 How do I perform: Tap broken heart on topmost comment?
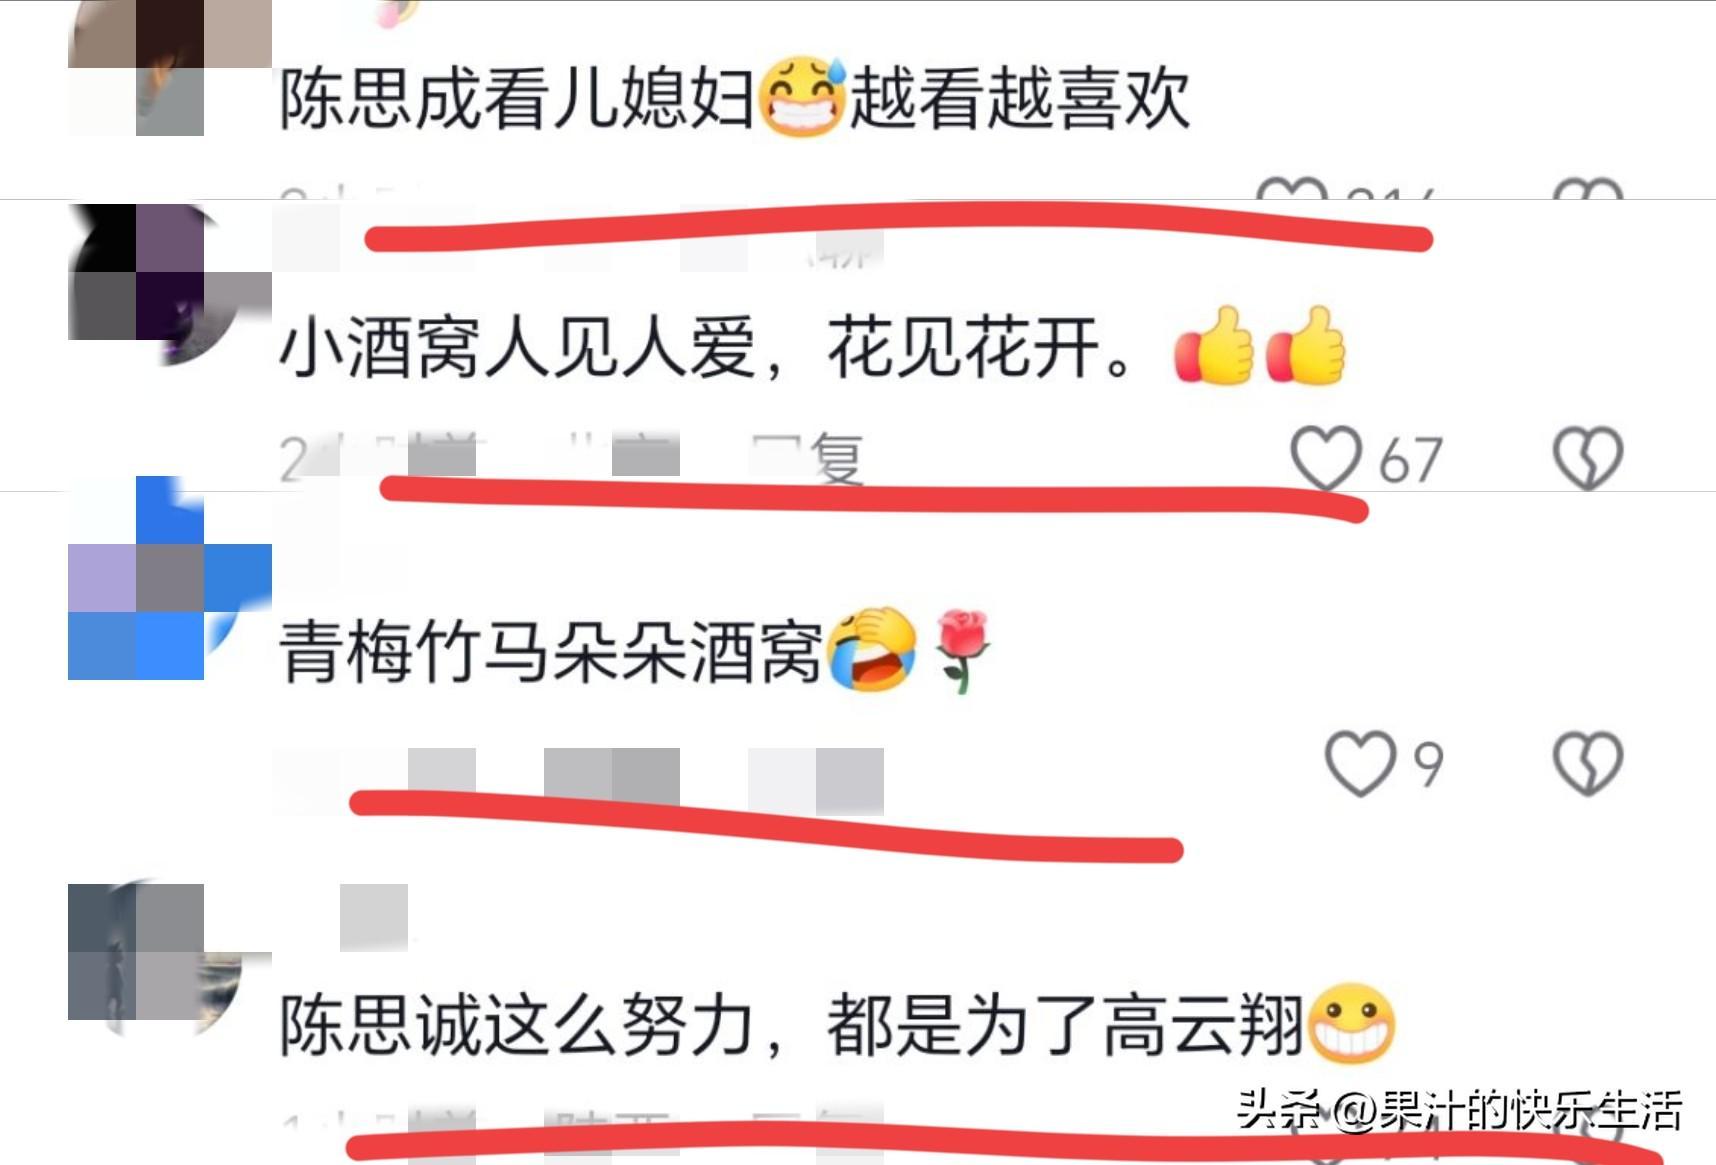pyautogui.click(x=1588, y=188)
